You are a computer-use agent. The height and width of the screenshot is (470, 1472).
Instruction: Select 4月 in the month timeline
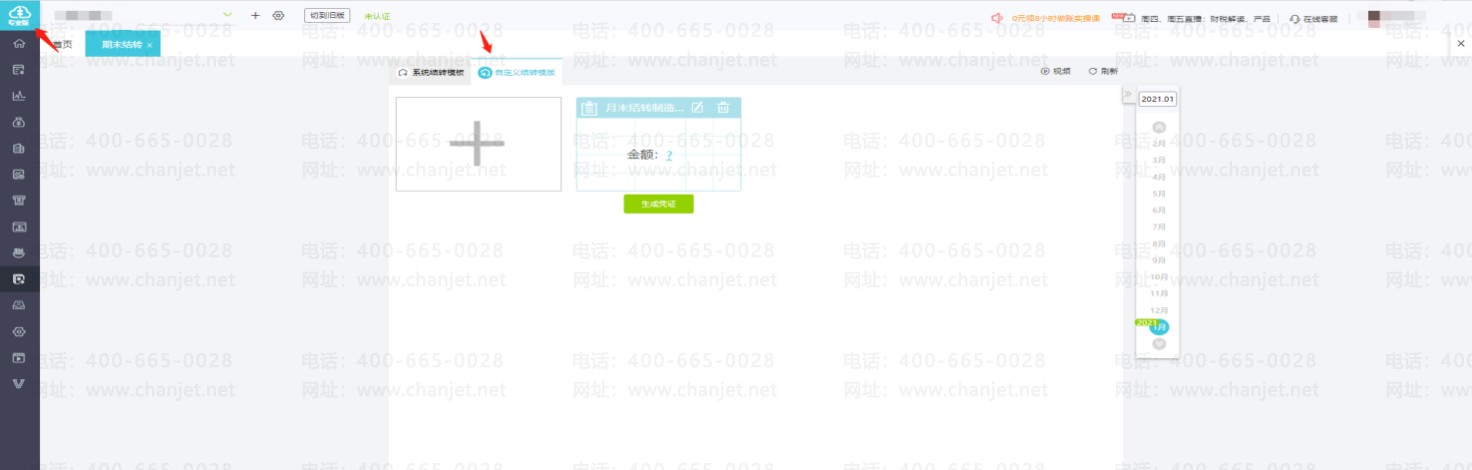[1159, 177]
